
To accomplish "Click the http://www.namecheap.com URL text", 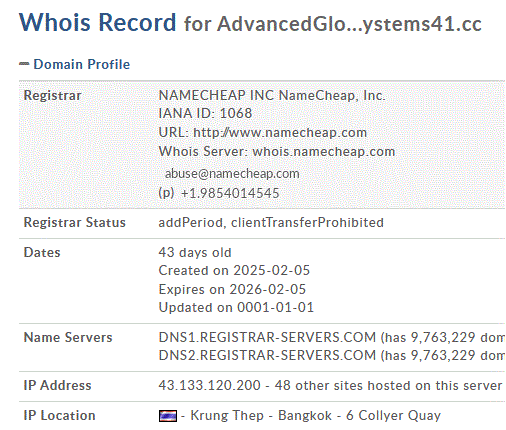I will (280, 133).
